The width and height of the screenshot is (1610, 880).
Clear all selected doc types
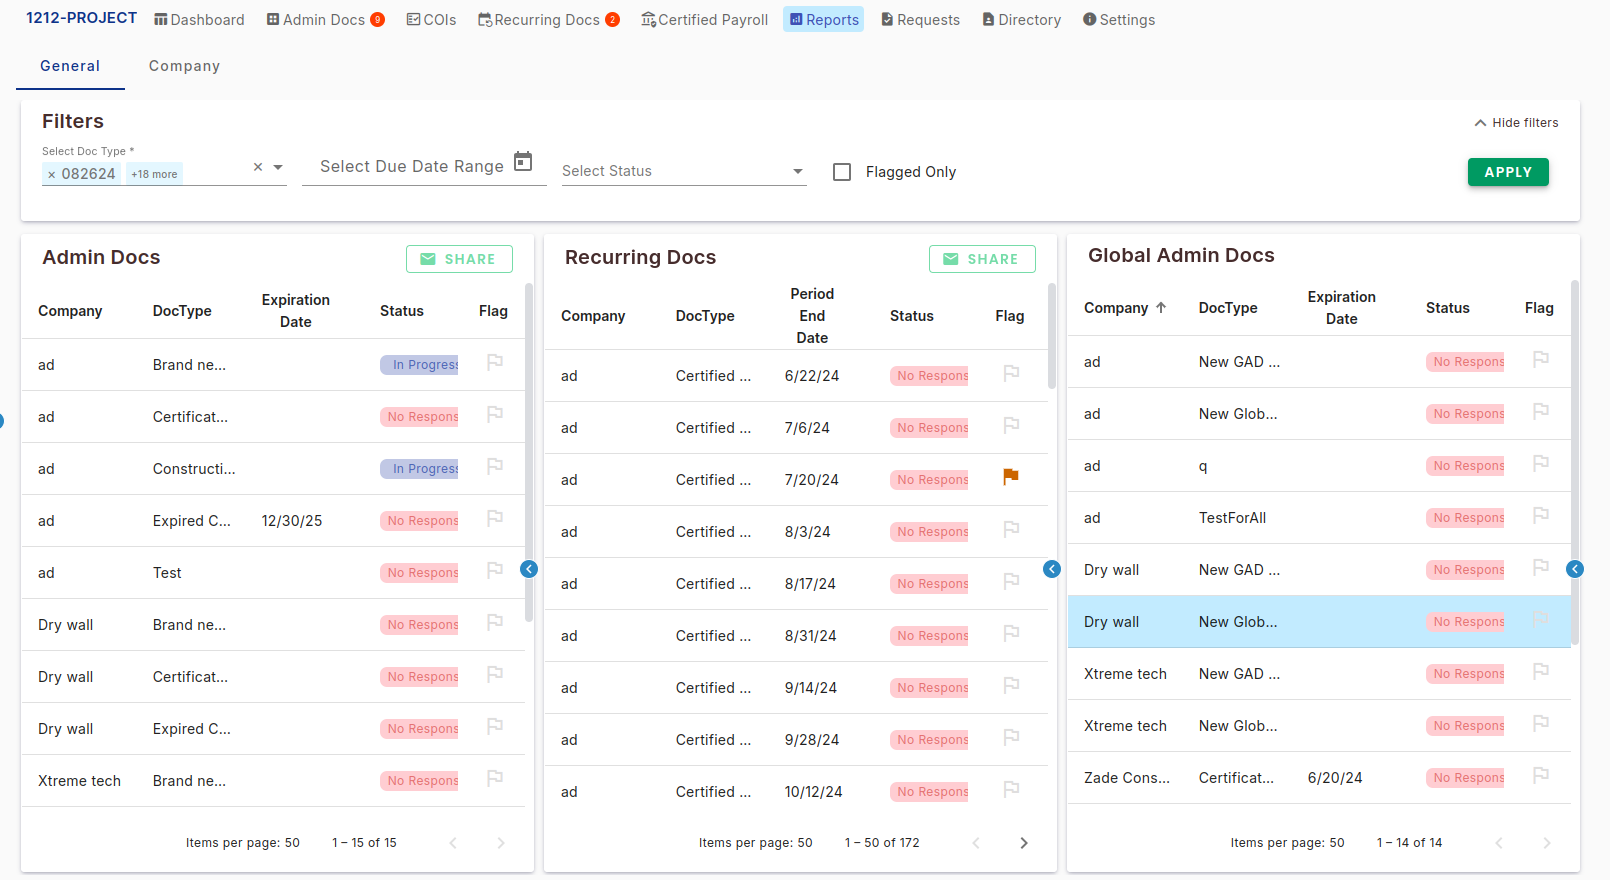258,167
